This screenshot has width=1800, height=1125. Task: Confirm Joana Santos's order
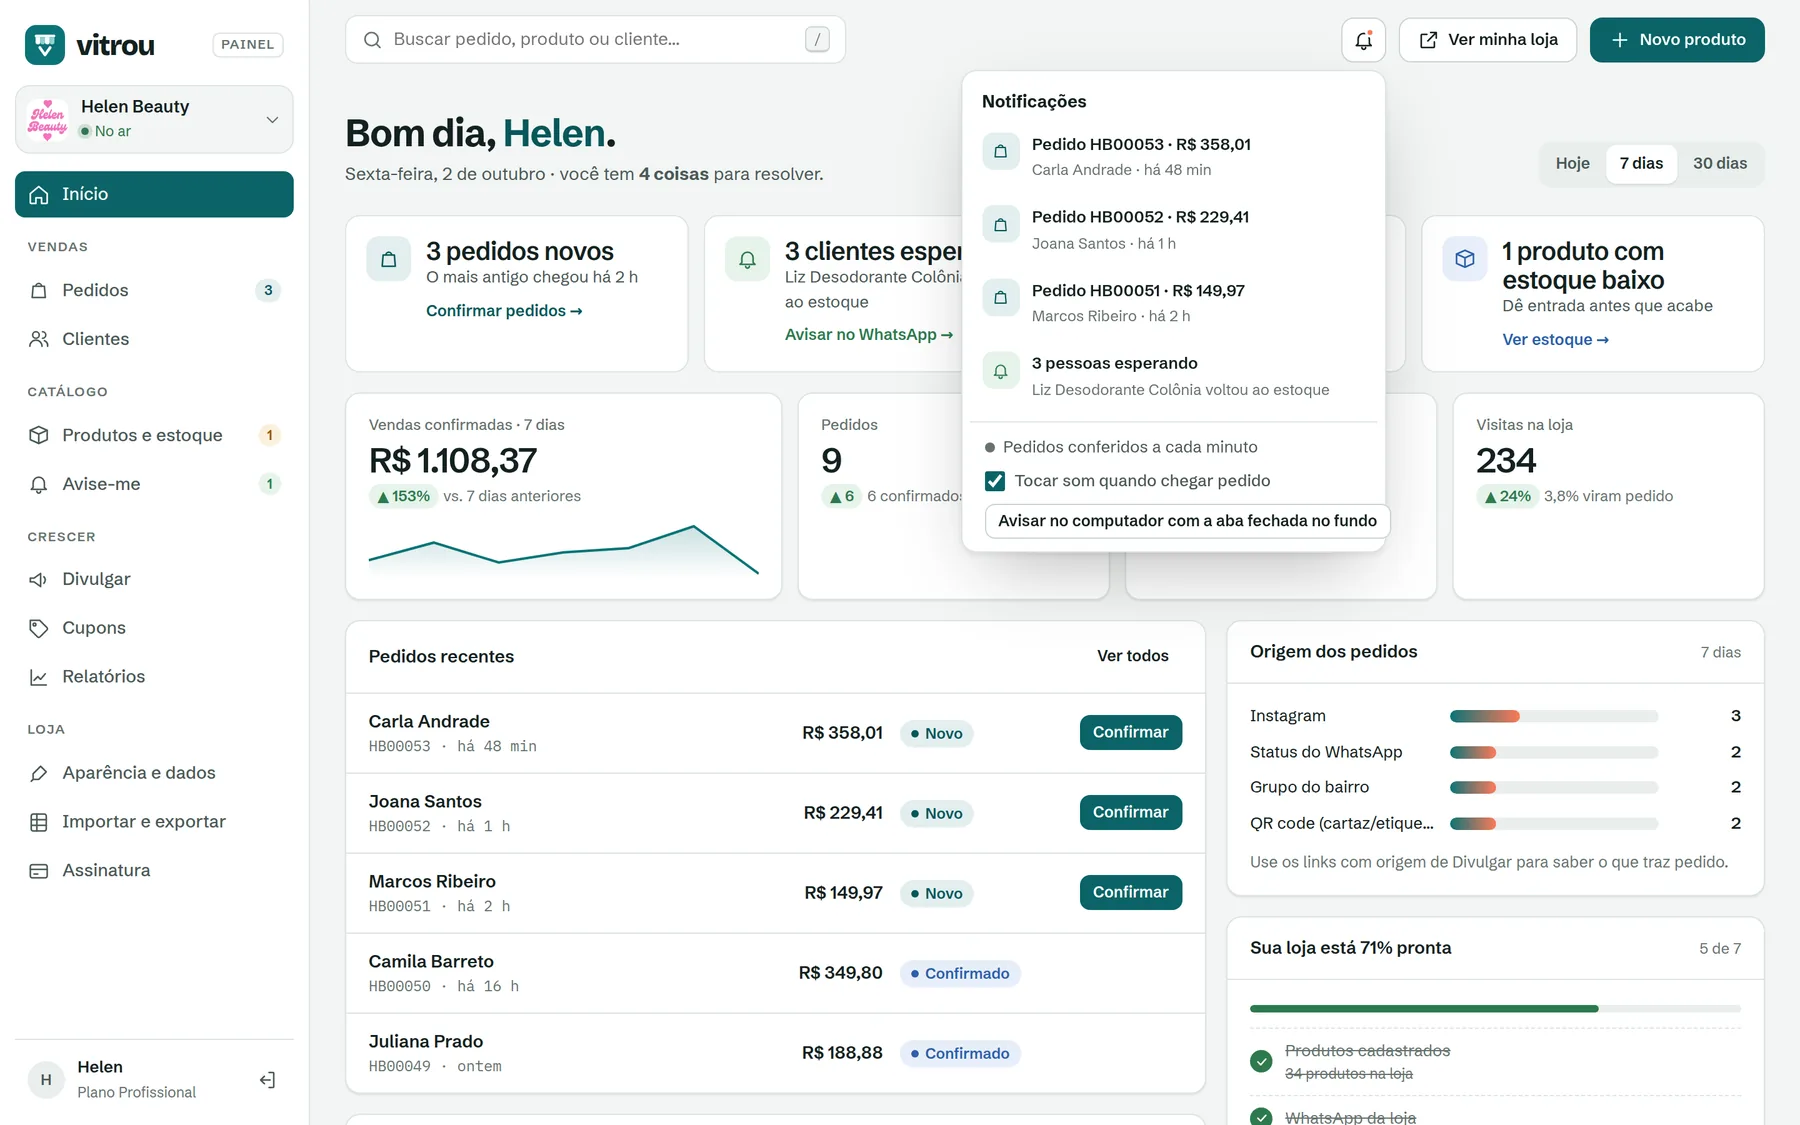tap(1131, 813)
